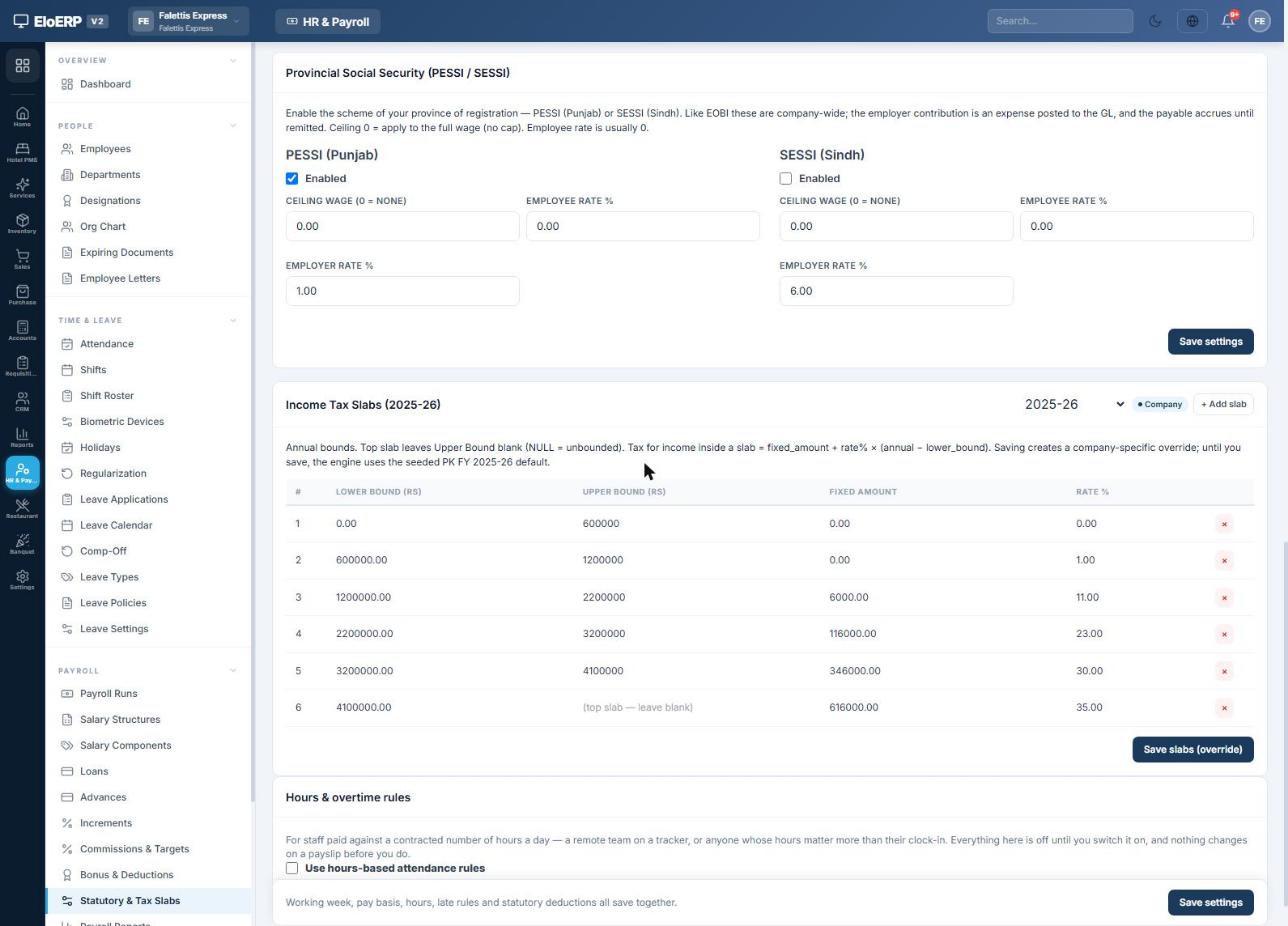The width and height of the screenshot is (1288, 926).
Task: Open the language globe icon
Action: (x=1192, y=21)
